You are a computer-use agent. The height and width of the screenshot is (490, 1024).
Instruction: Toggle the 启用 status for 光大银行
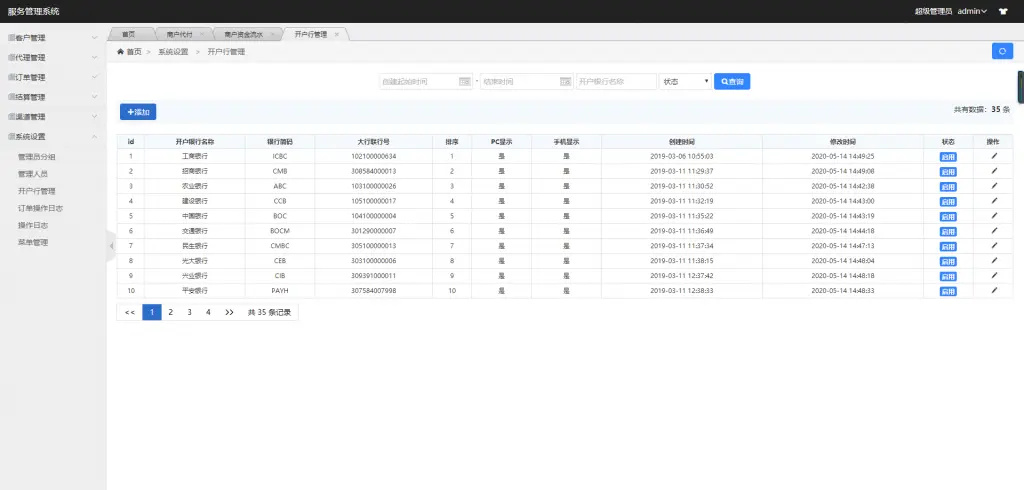pos(948,261)
